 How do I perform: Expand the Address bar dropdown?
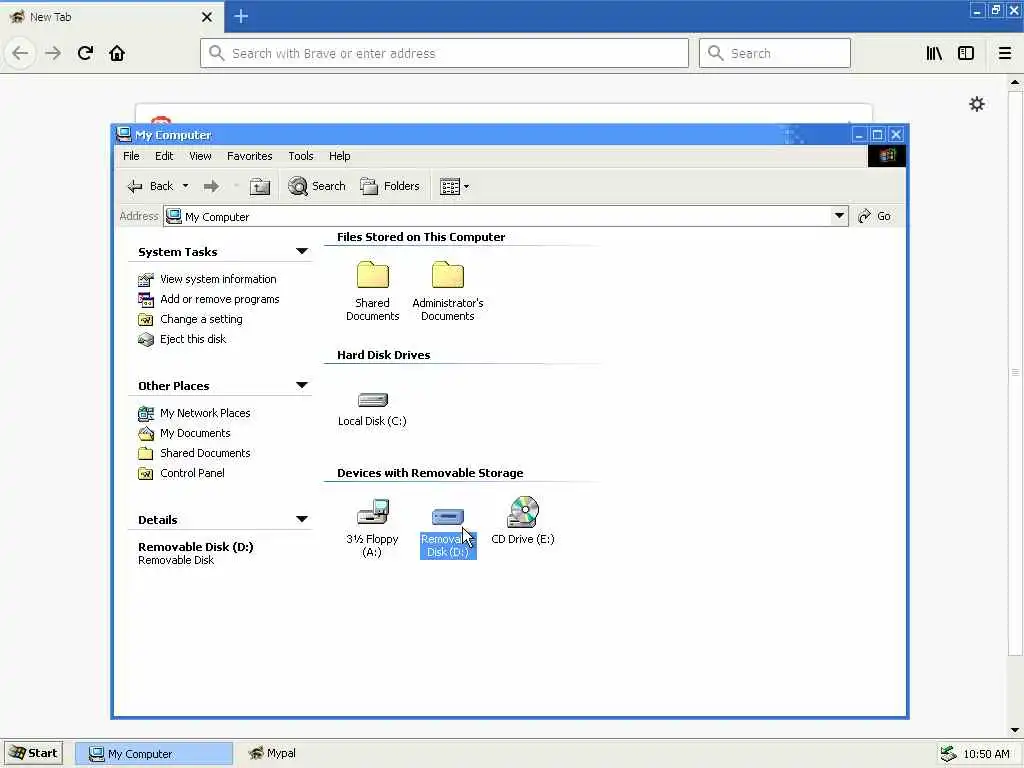[839, 216]
